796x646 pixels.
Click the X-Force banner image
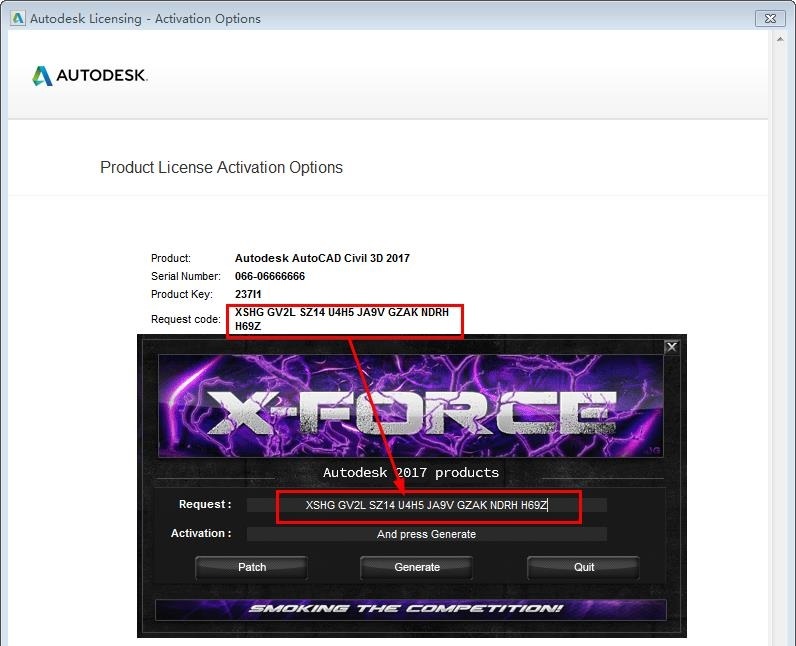[x=411, y=406]
